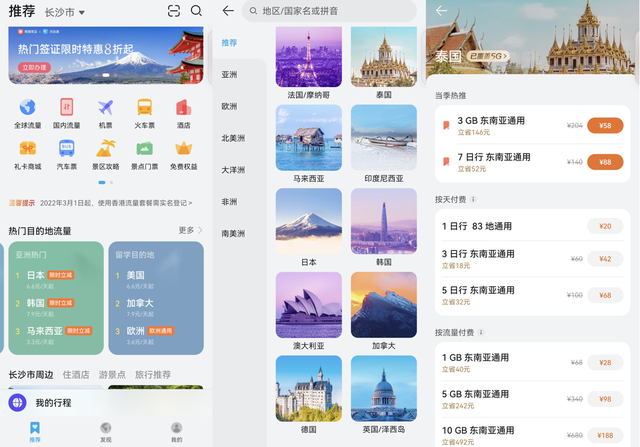Choose the 印度尼西亚 destination thumbnail
The height and width of the screenshot is (447, 640).
[x=384, y=138]
